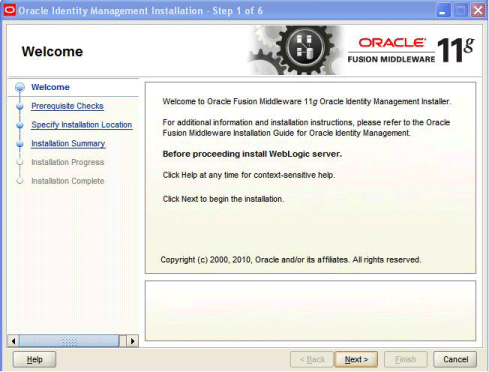The image size is (489, 372).
Task: Click the sidebar scroll left arrow
Action: [13, 341]
